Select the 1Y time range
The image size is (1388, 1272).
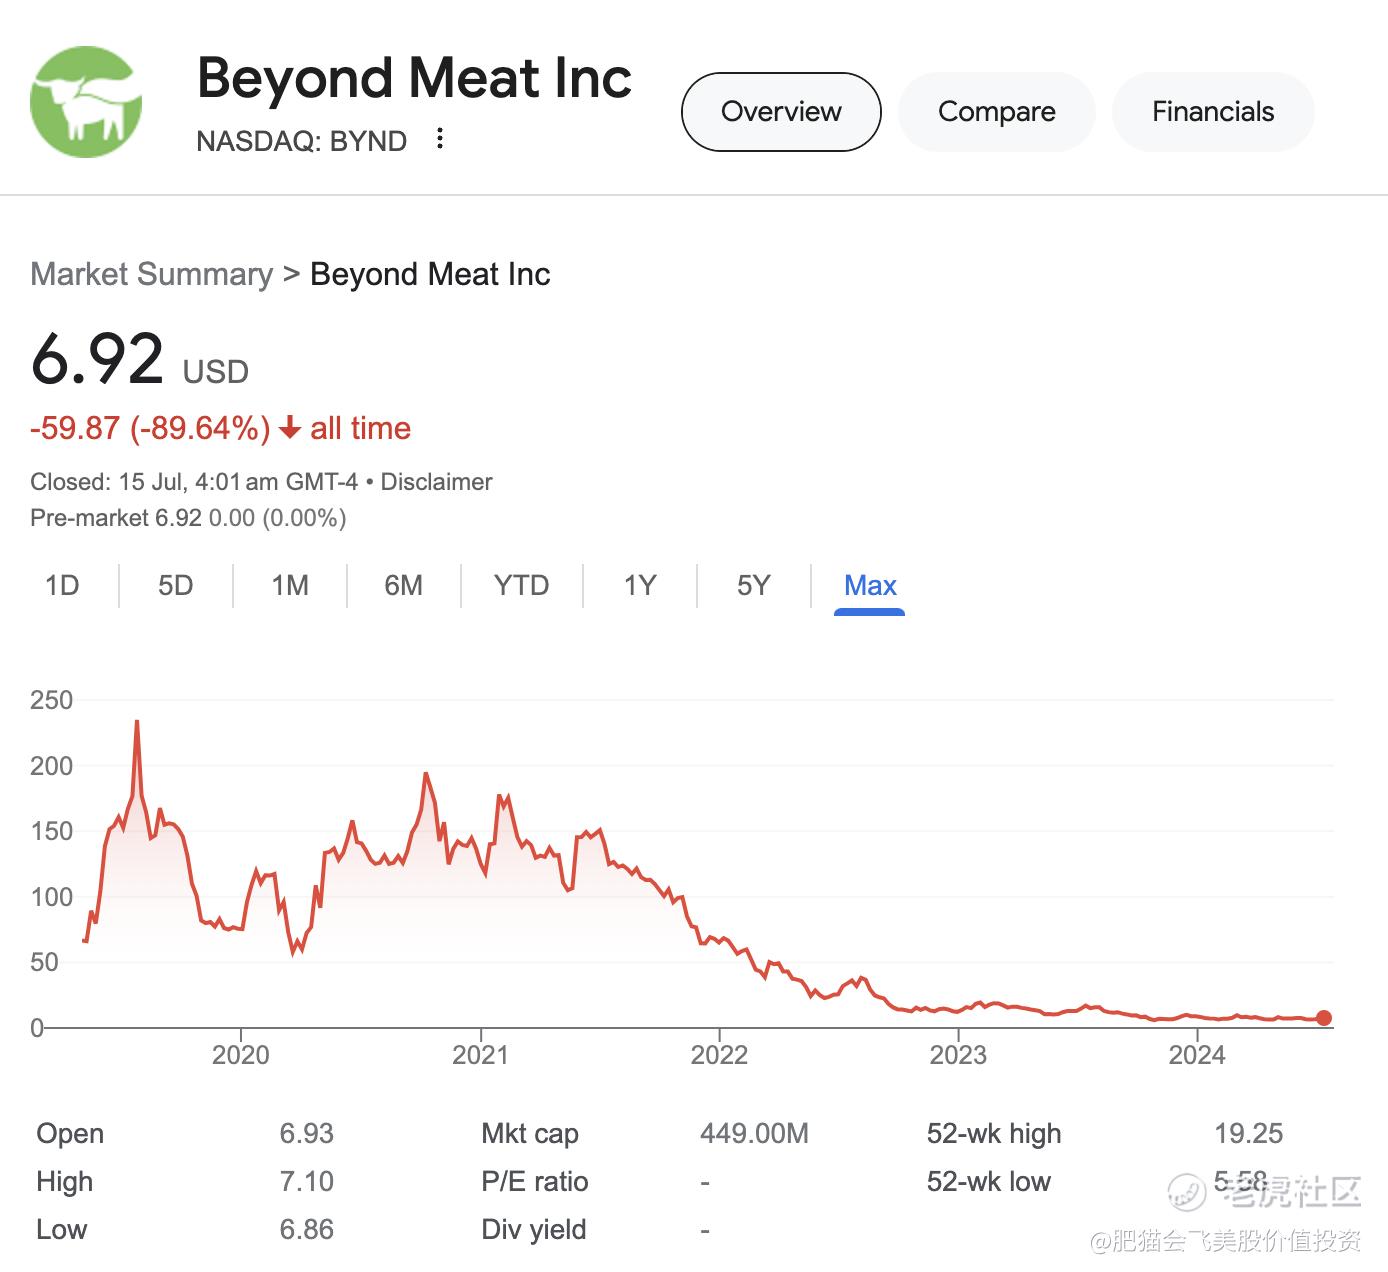click(x=640, y=585)
